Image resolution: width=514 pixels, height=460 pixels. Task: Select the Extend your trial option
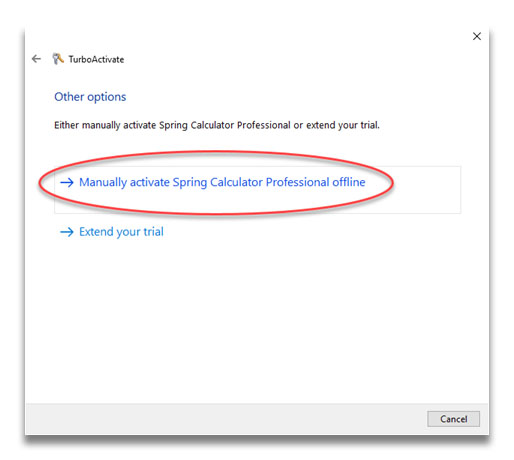coord(121,232)
